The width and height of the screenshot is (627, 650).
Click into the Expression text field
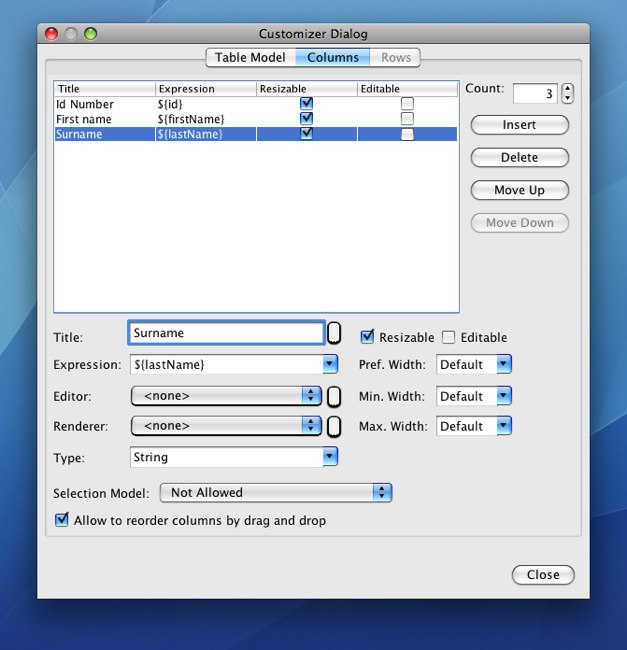click(x=226, y=364)
